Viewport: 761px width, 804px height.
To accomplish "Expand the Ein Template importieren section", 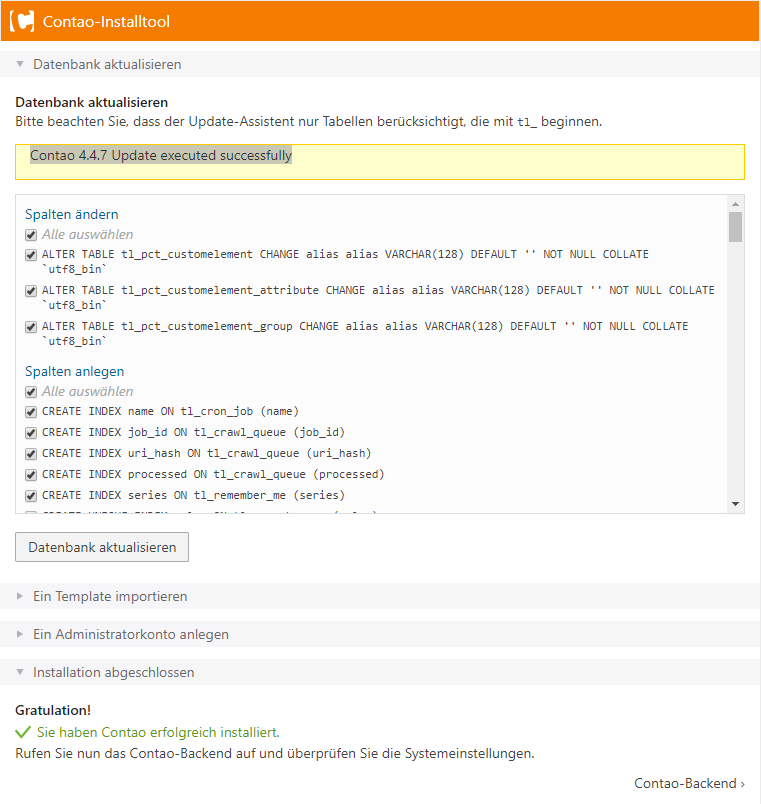I will coord(380,596).
